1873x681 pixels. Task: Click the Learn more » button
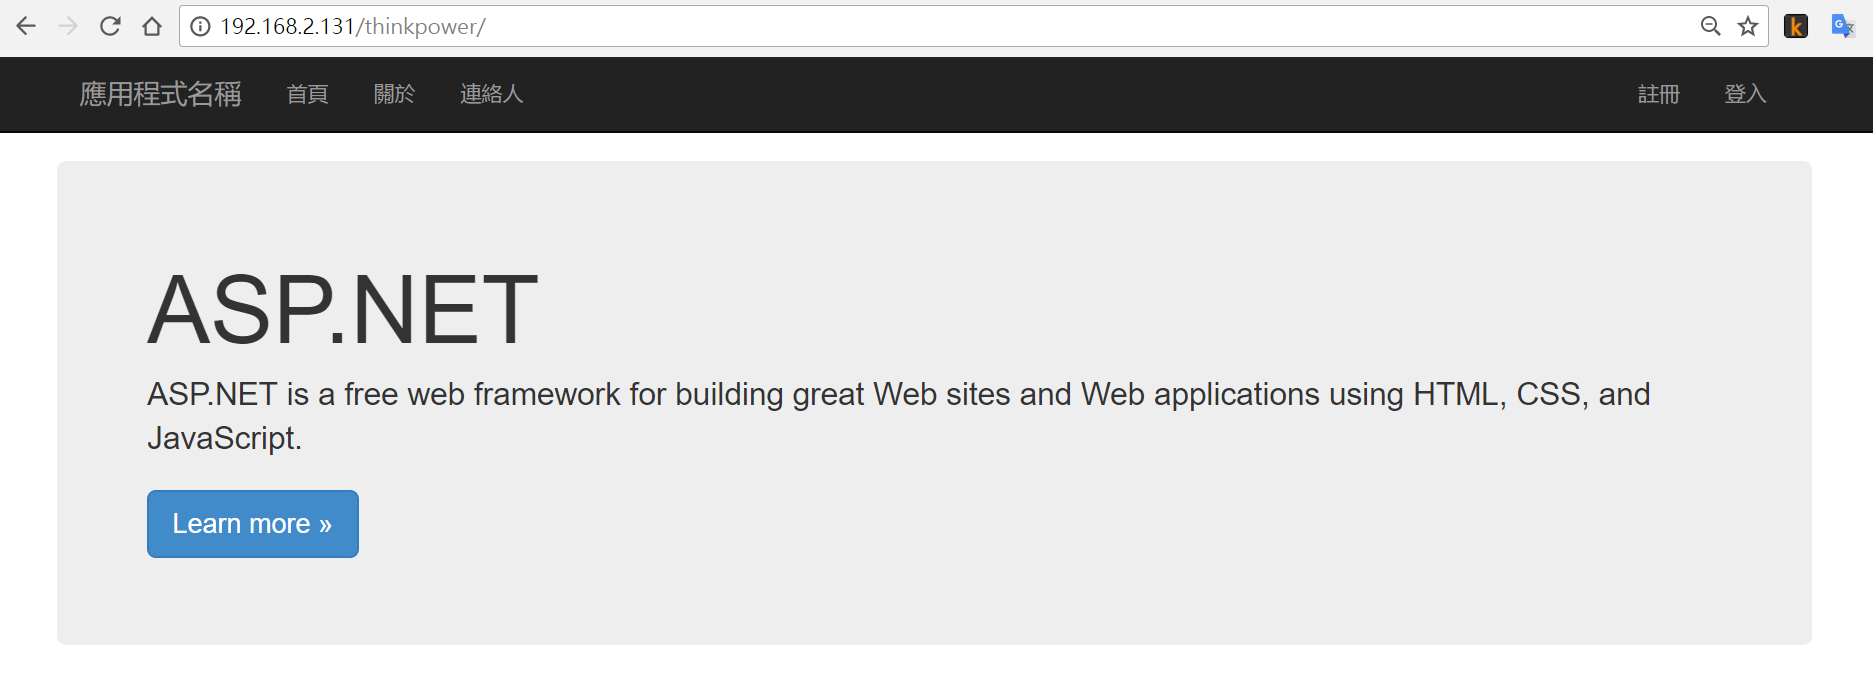[x=253, y=524]
